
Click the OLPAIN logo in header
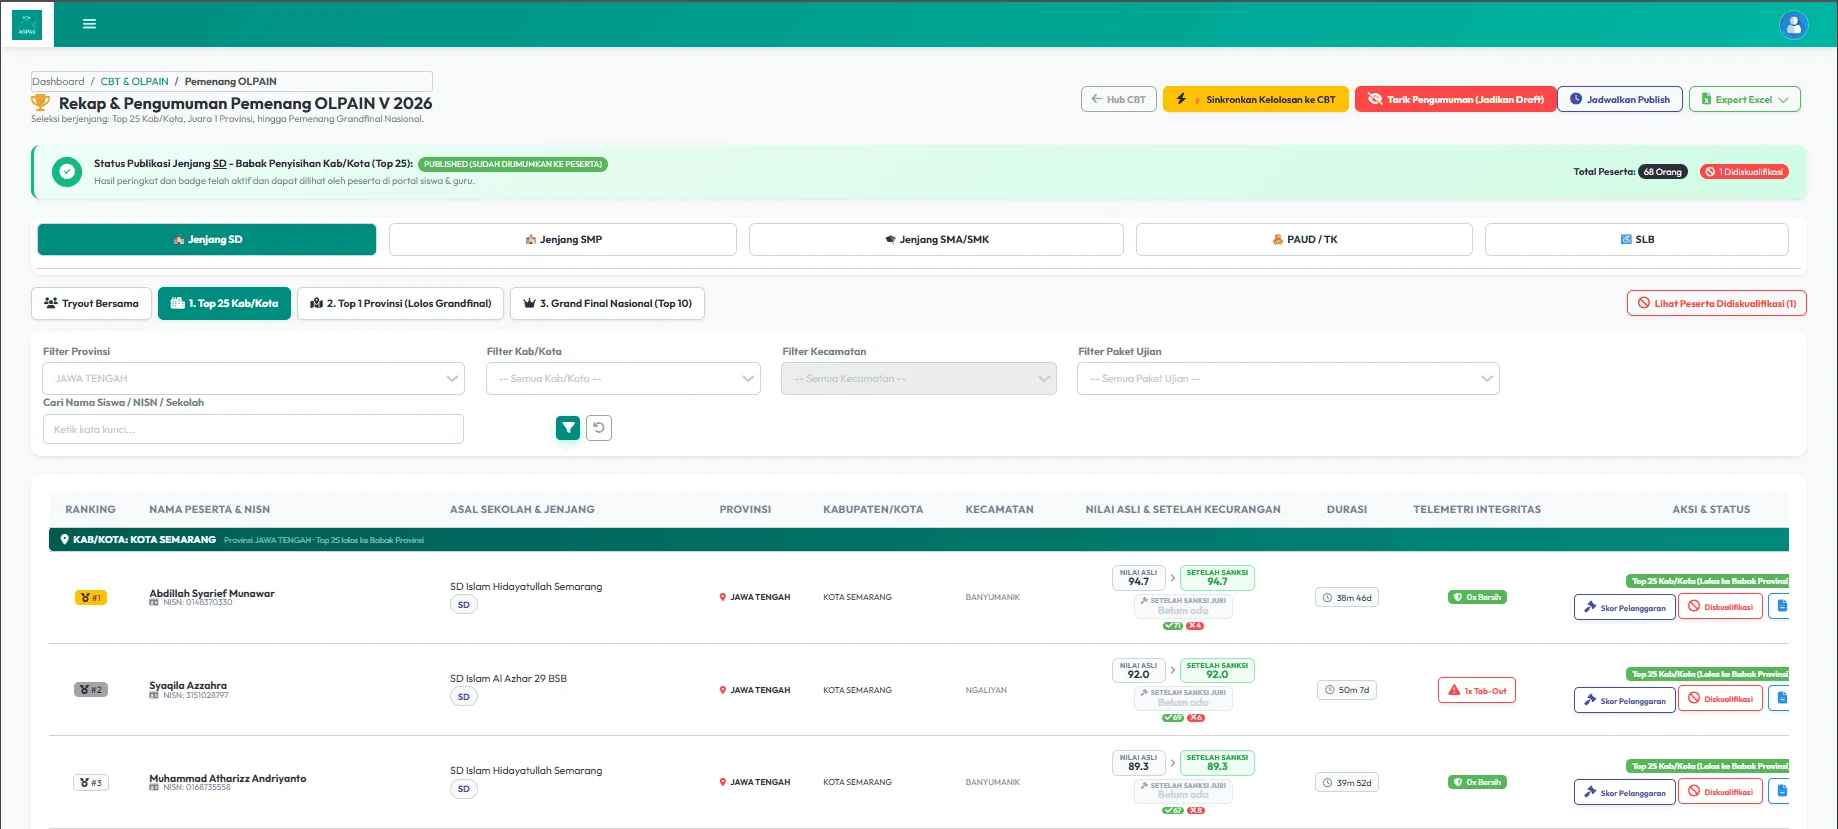click(27, 24)
